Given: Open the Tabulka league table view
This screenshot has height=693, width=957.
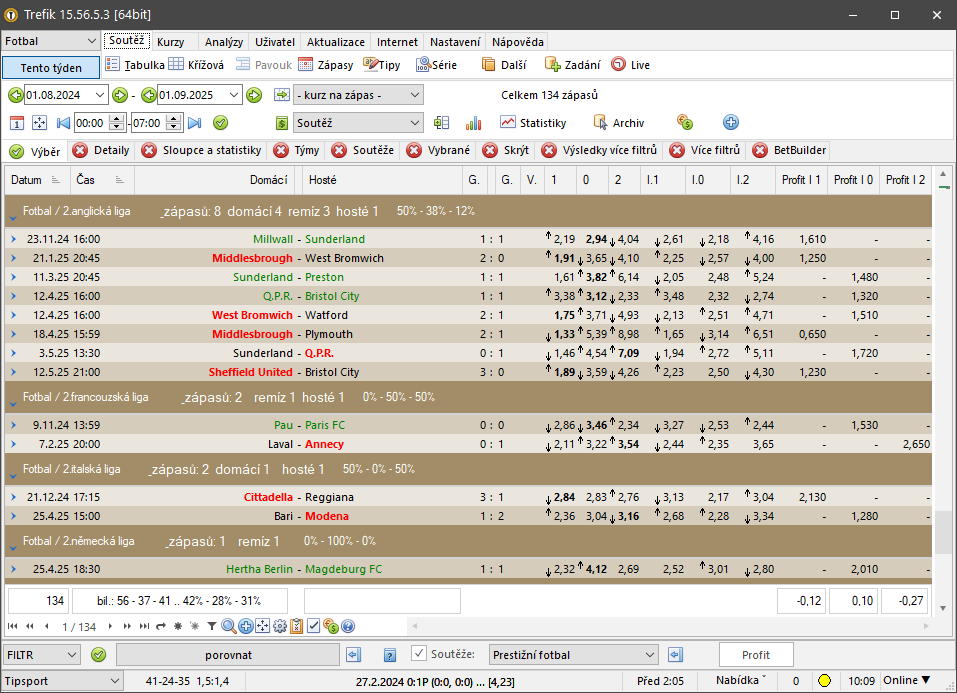Looking at the screenshot, I should coord(135,65).
